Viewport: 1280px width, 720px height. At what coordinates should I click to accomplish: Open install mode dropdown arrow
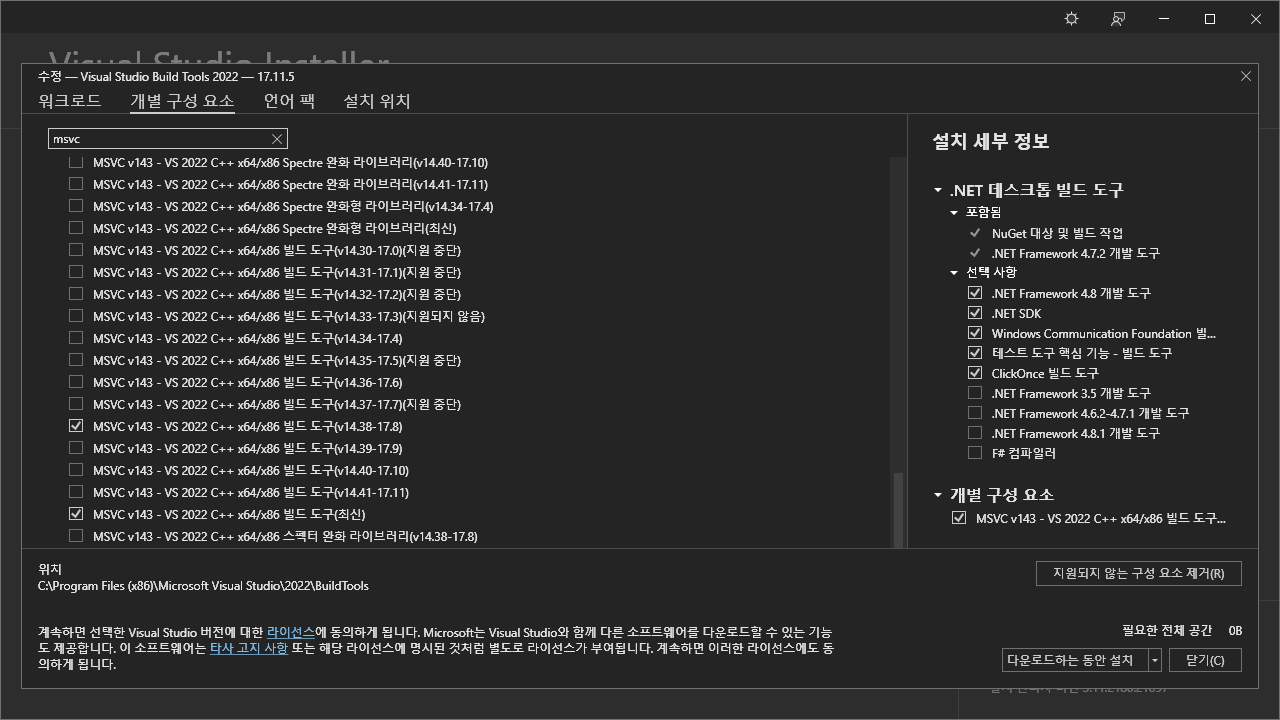[x=1155, y=660]
